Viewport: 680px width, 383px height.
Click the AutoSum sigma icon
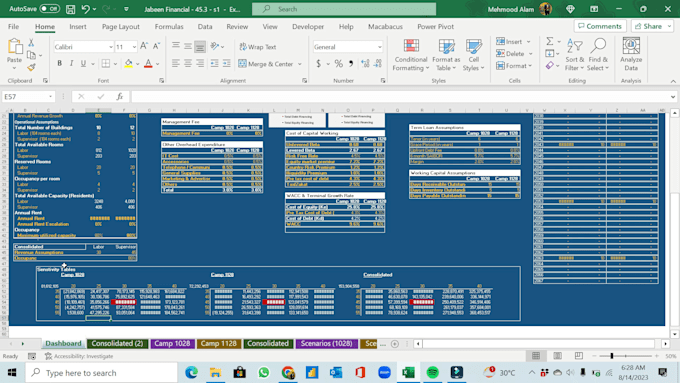(549, 41)
